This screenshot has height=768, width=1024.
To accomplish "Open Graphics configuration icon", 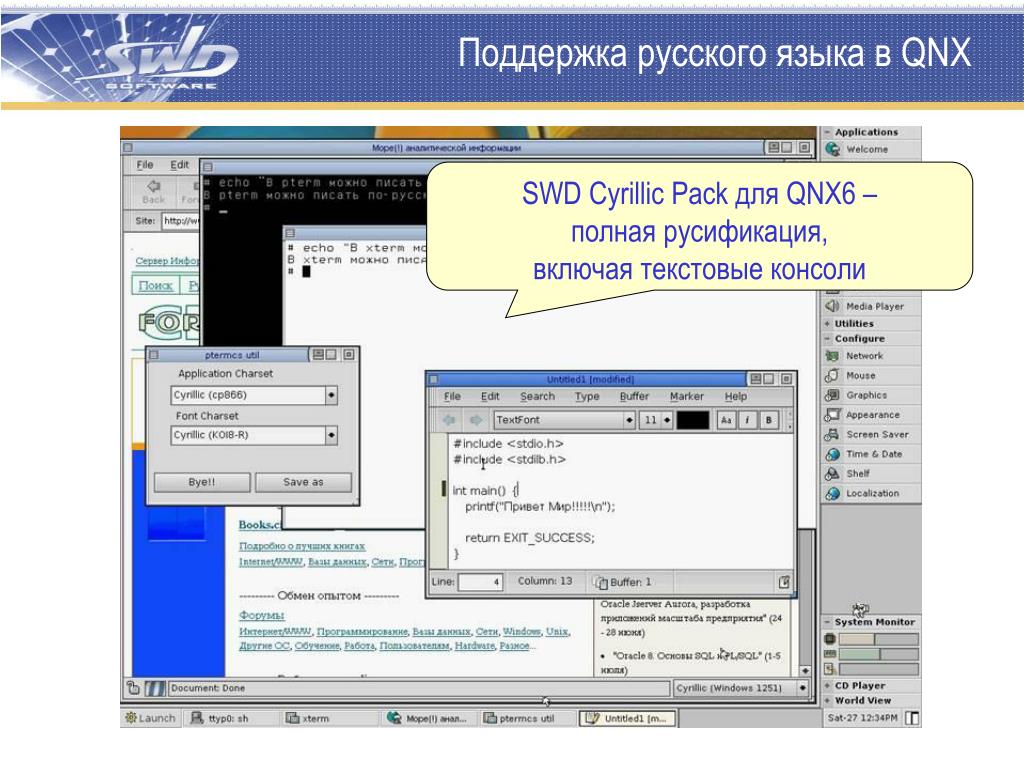I will (832, 395).
